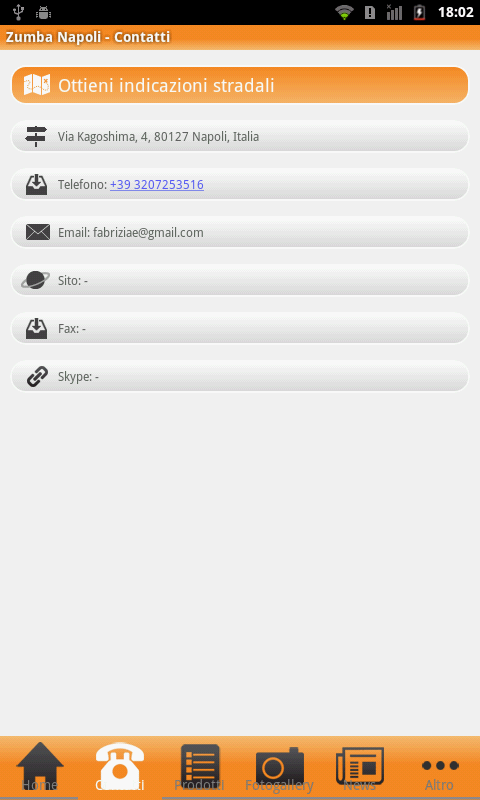Switch to the Prodotti tab

199,768
